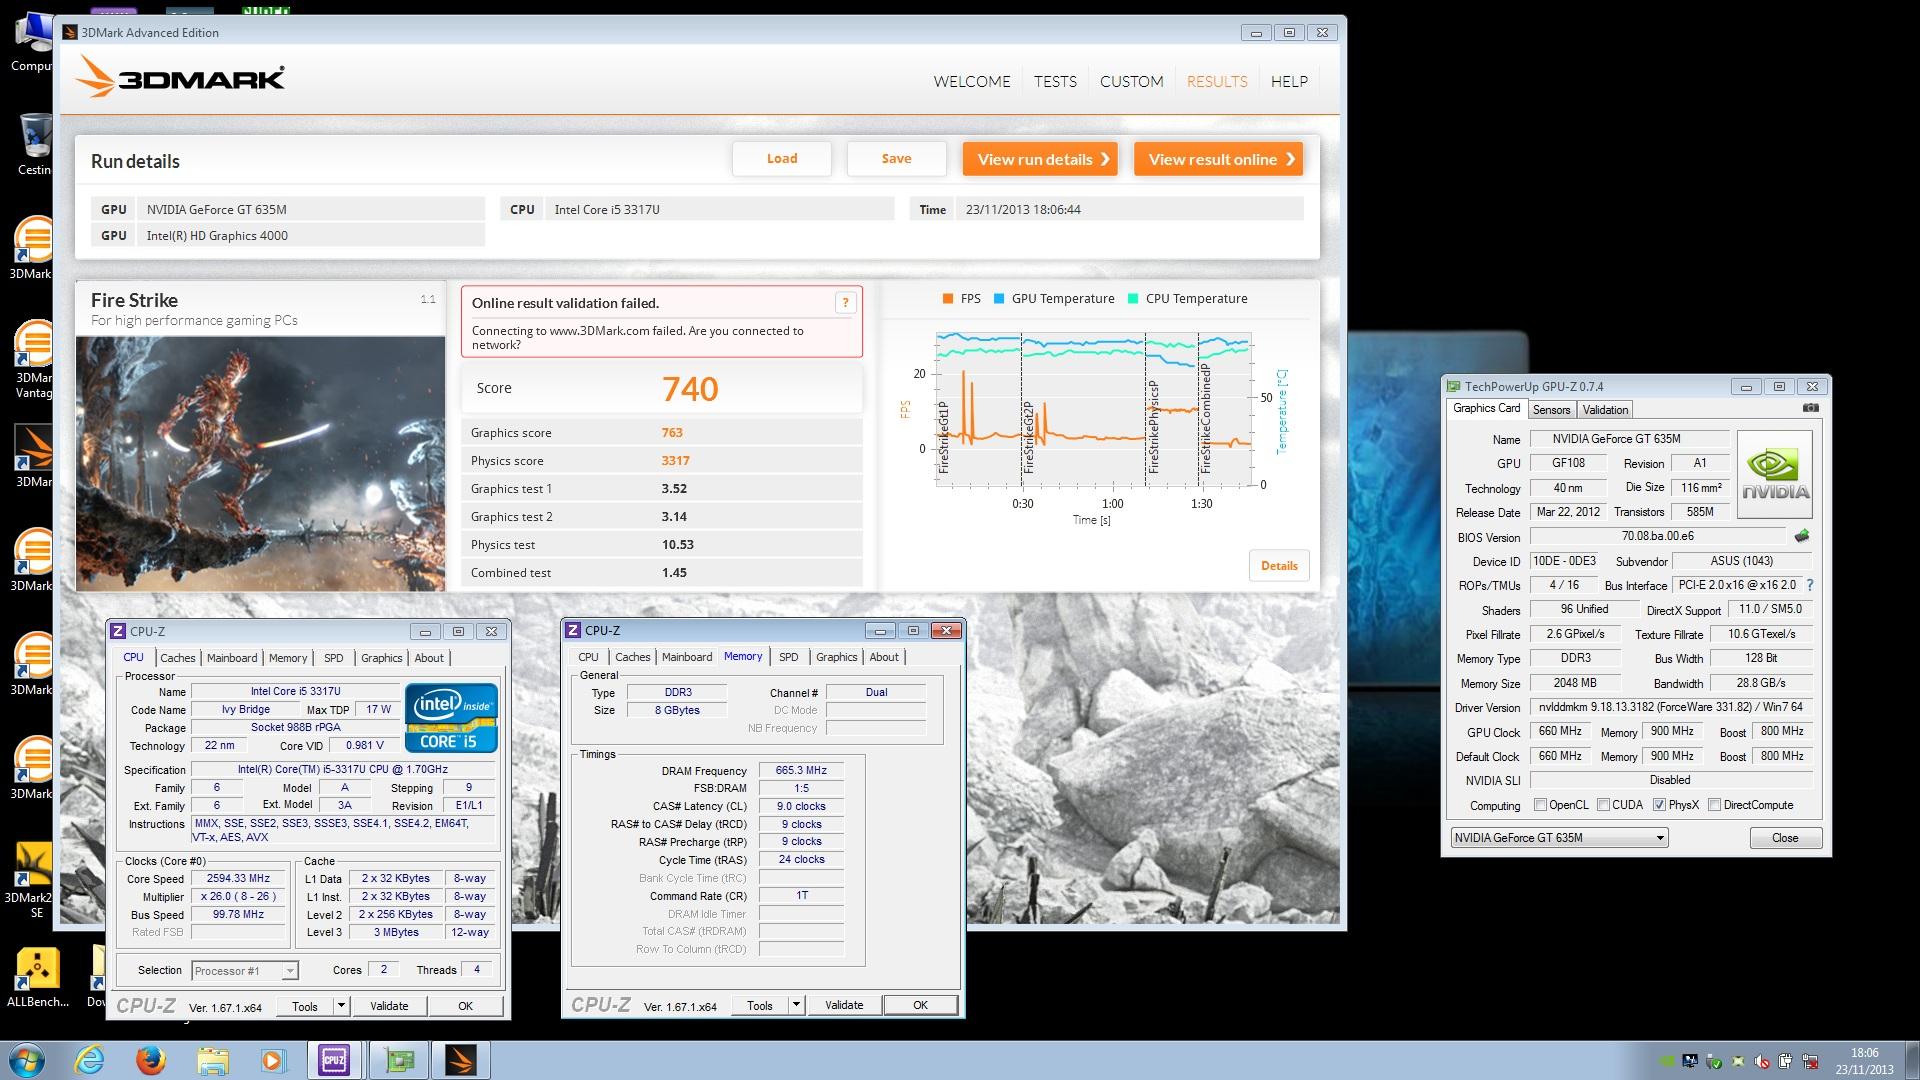
Task: Click Validate button in left CPU-Z window
Action: click(x=389, y=1006)
